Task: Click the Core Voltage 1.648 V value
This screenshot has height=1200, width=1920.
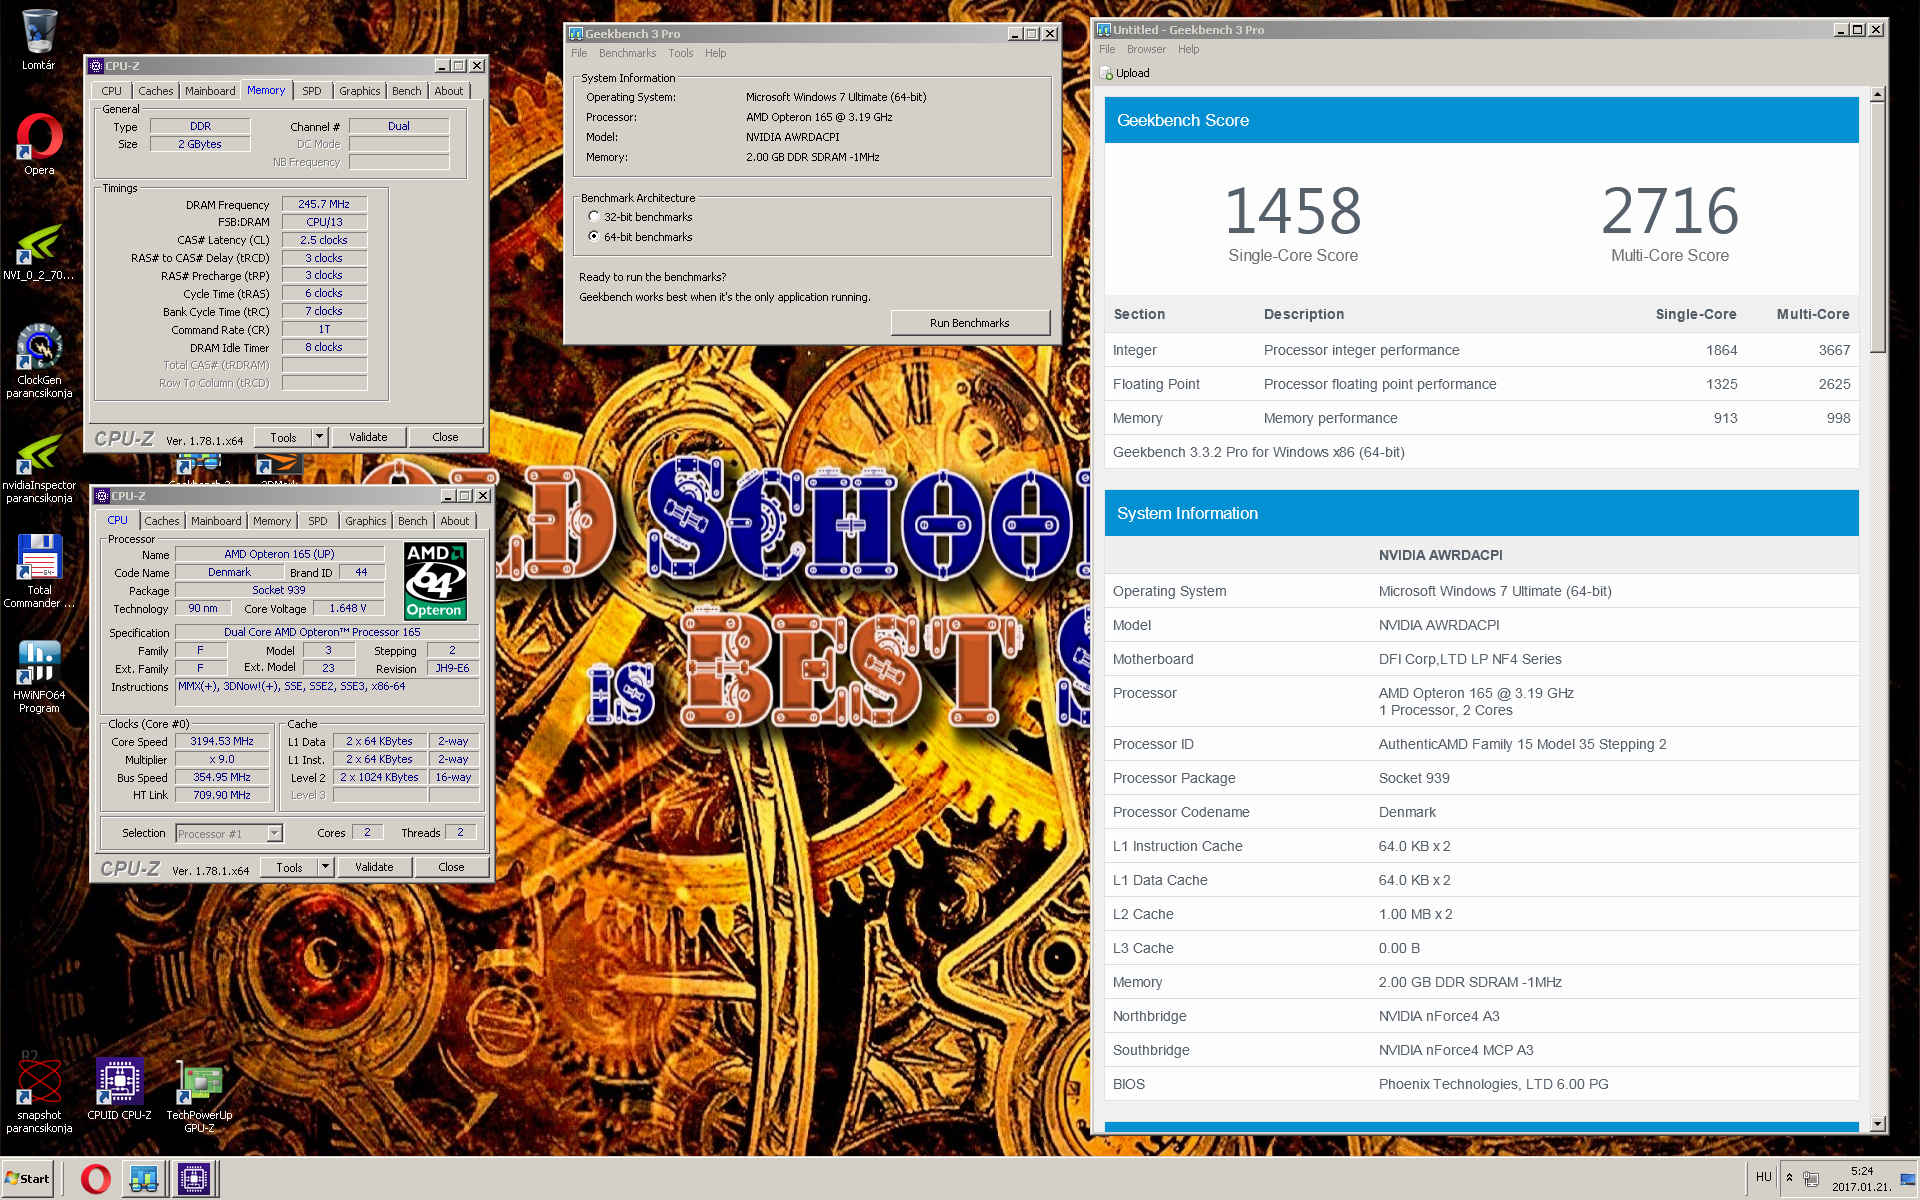Action: click(x=348, y=608)
